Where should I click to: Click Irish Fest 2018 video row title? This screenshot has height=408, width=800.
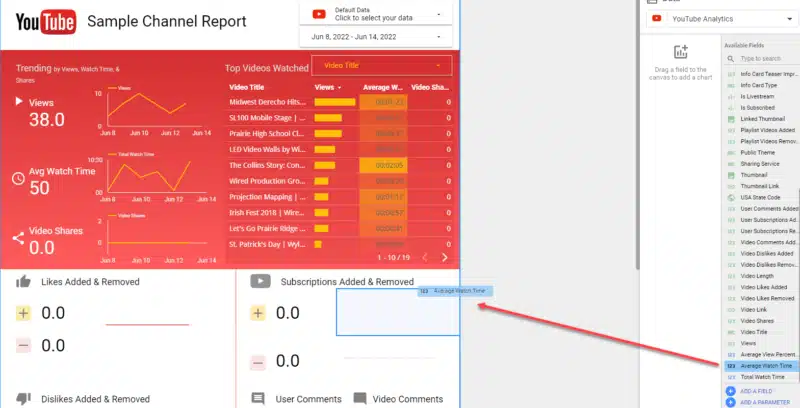click(x=266, y=213)
